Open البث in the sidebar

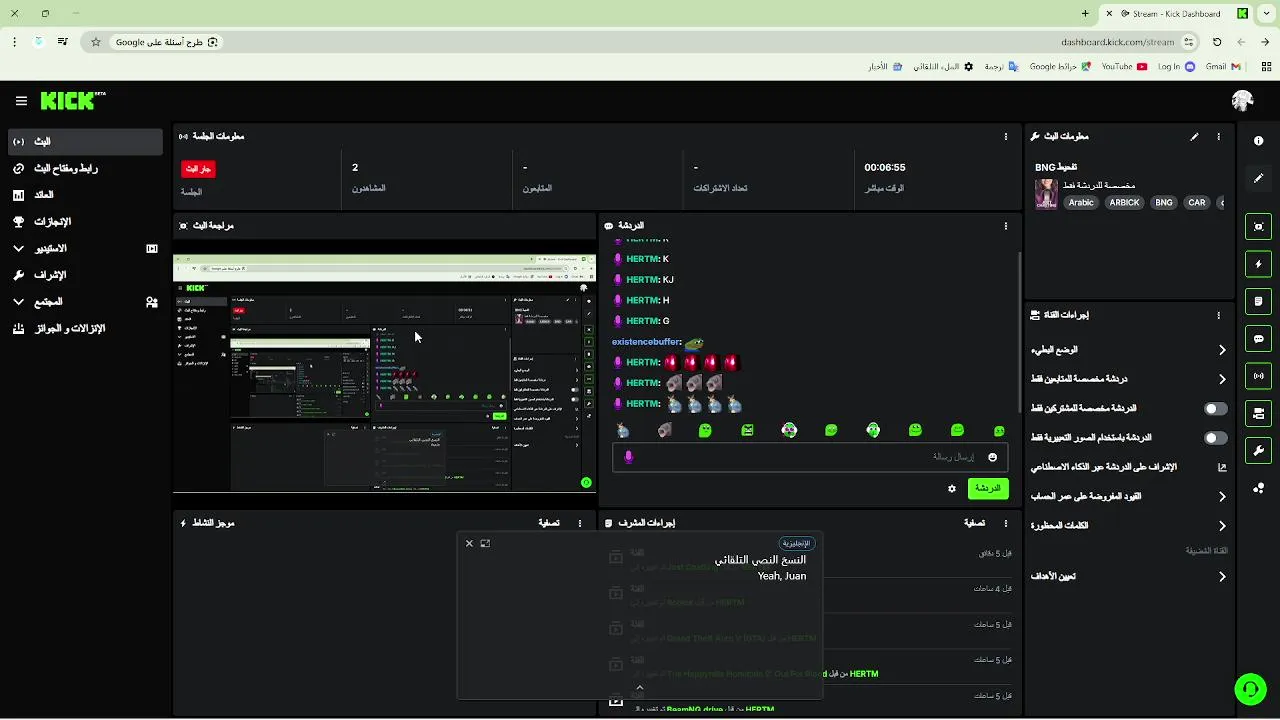click(85, 141)
